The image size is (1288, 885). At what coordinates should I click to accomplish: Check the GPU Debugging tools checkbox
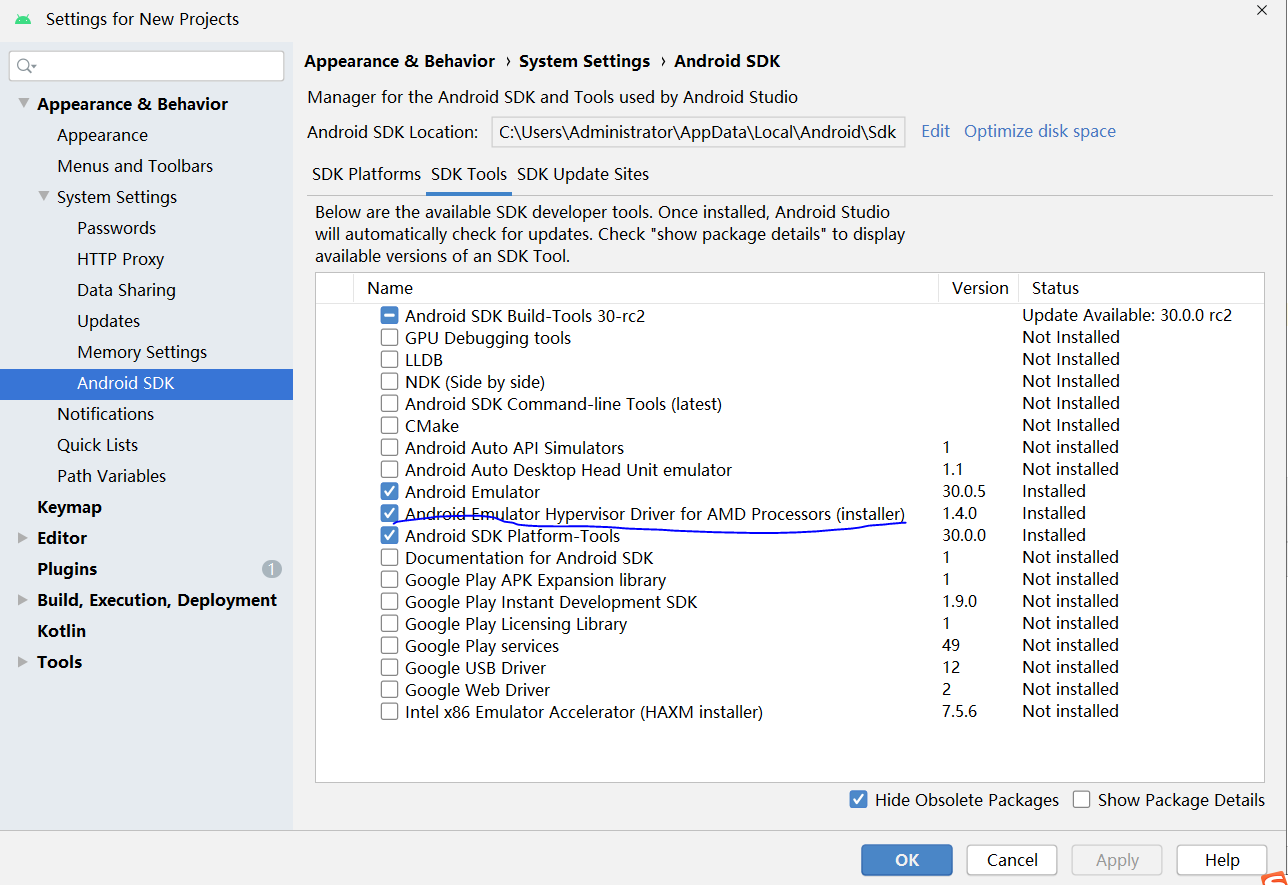tap(389, 337)
